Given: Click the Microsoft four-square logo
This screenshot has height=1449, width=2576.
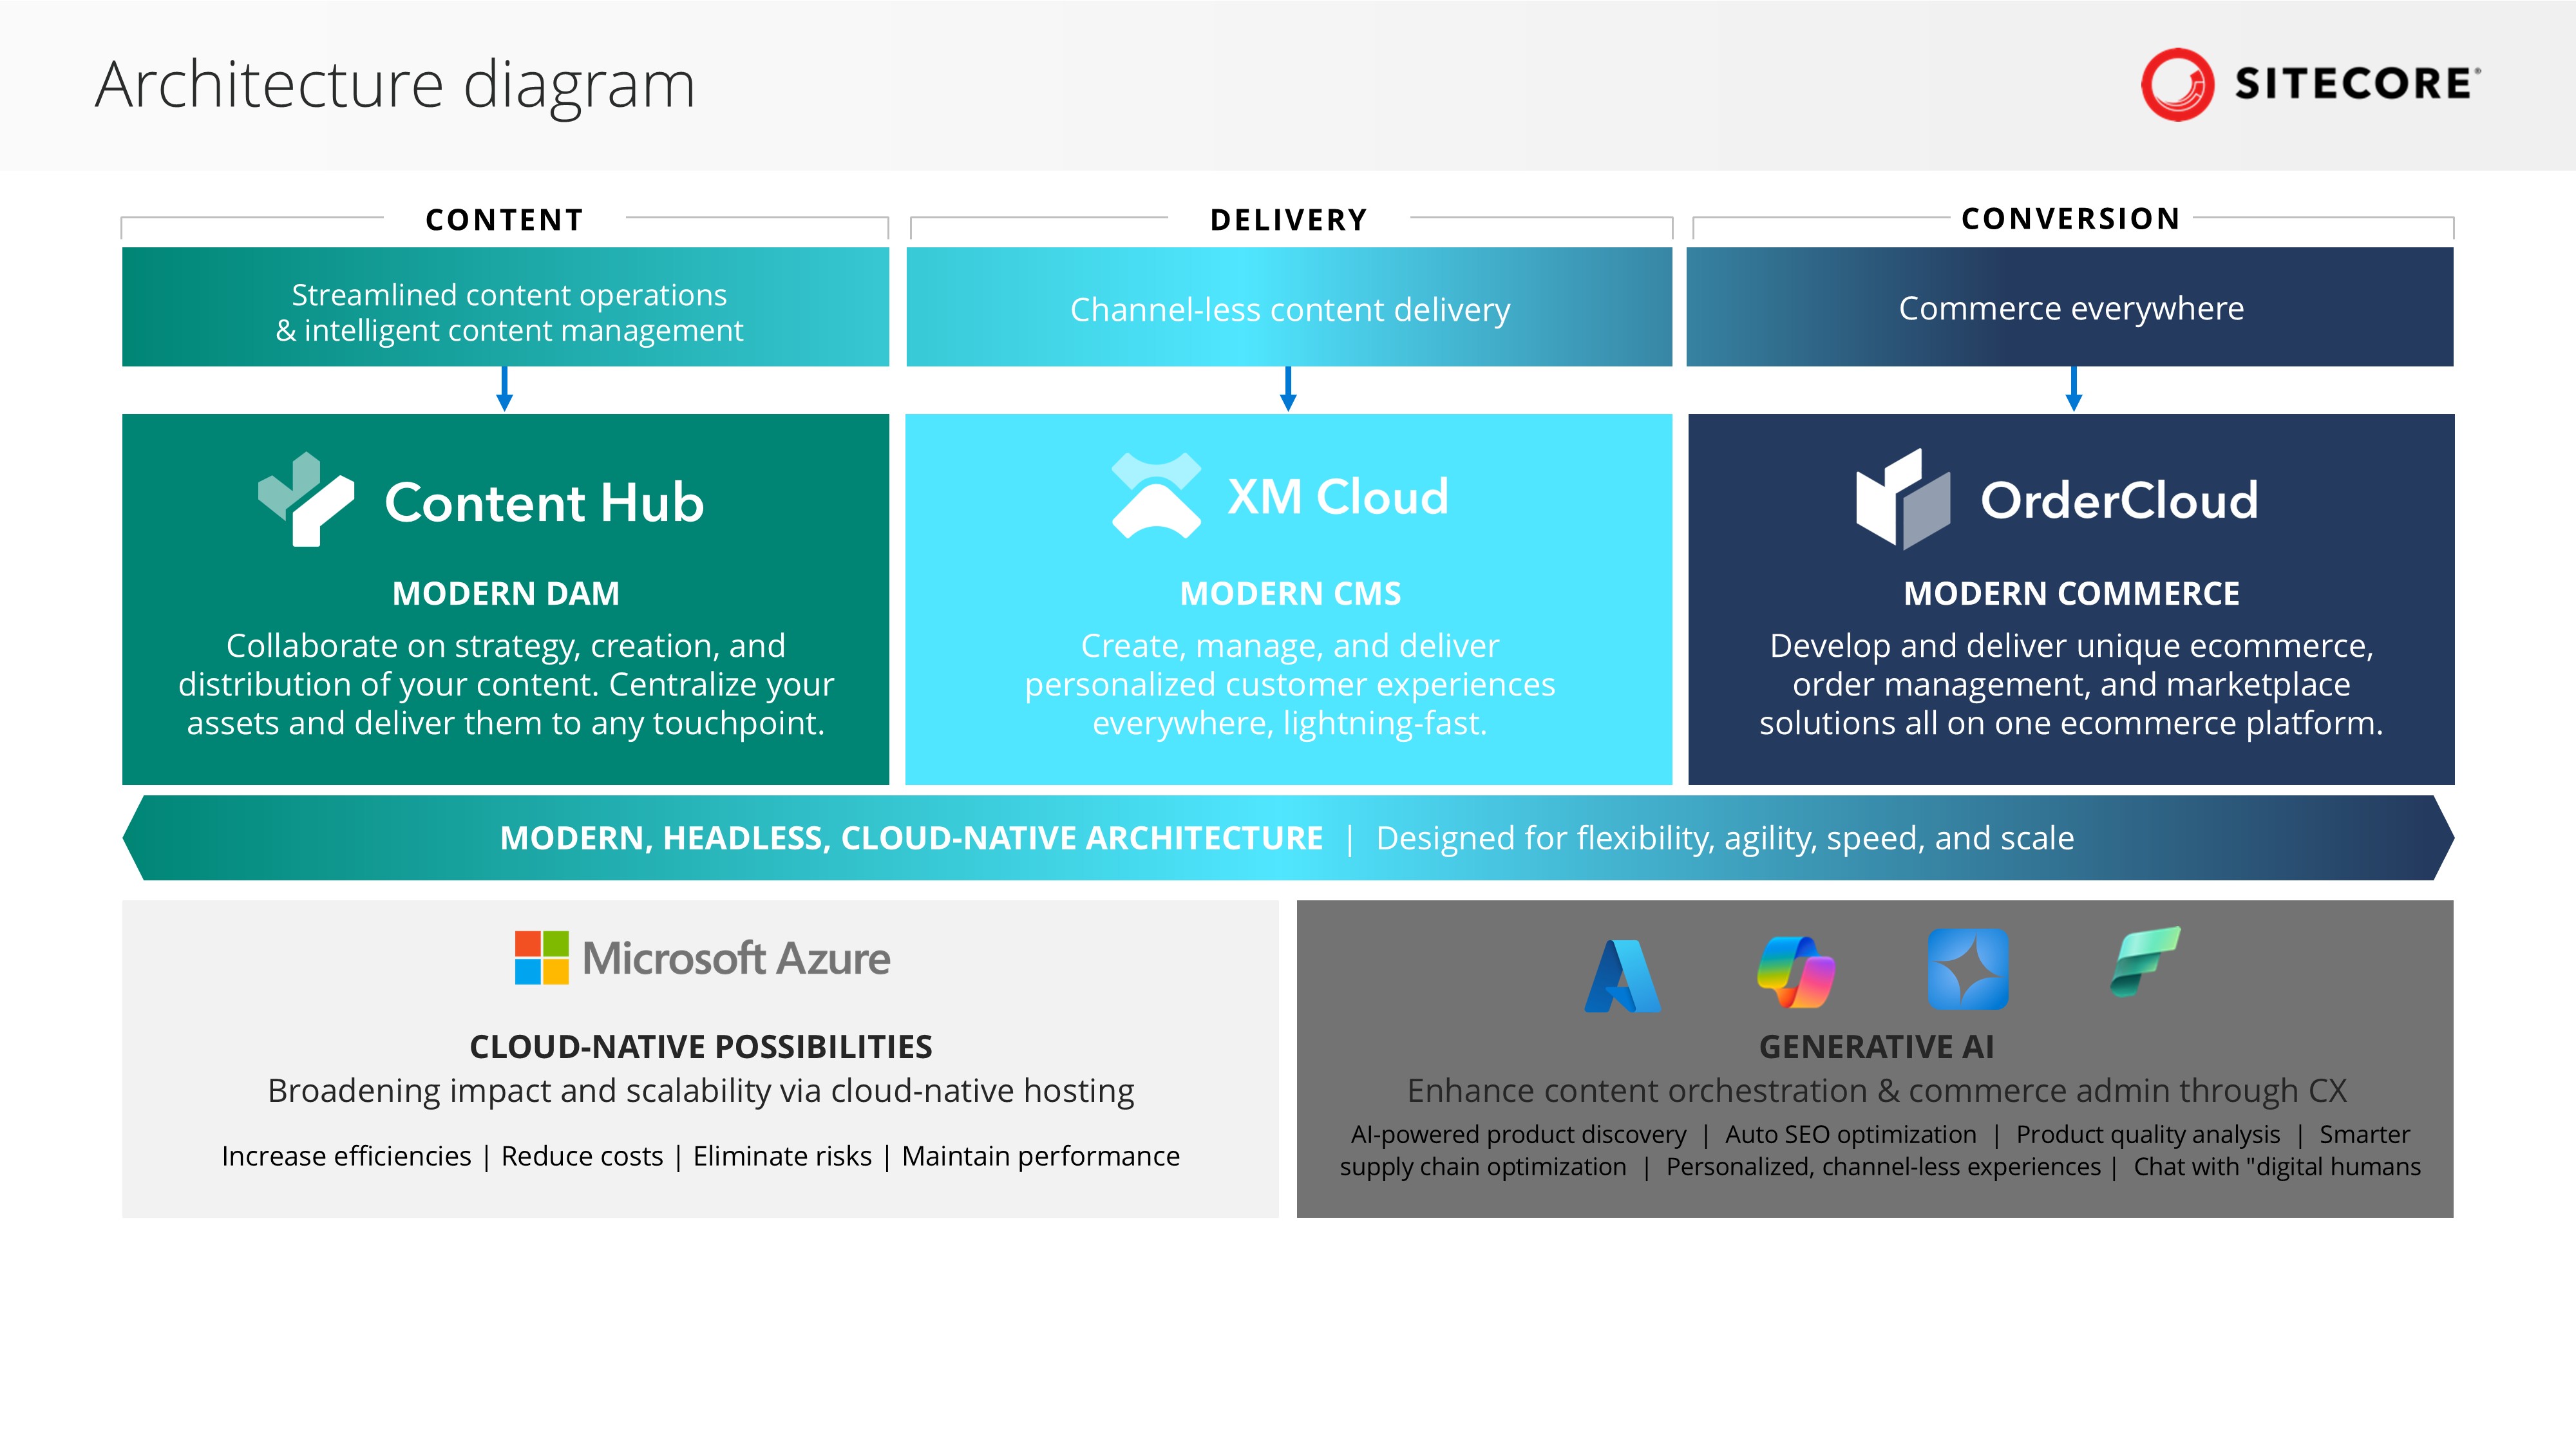Looking at the screenshot, I should [541, 957].
